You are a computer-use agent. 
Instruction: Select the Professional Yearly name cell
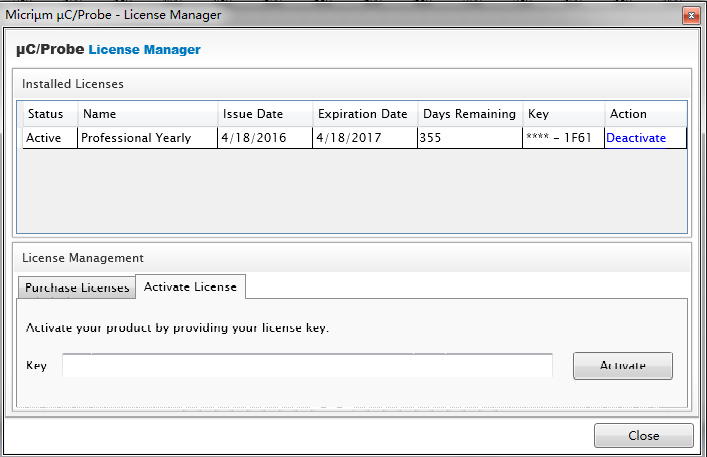[147, 137]
